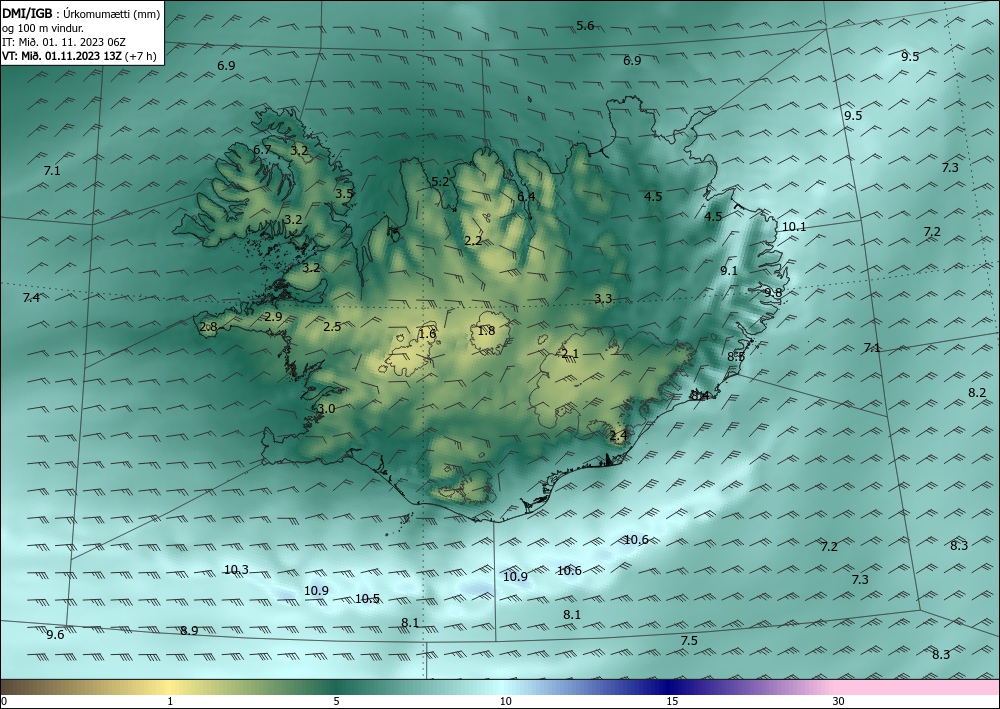Click the 1.8 value on Hofsjökull glacier
Viewport: 1000px width, 709px height.
[486, 330]
